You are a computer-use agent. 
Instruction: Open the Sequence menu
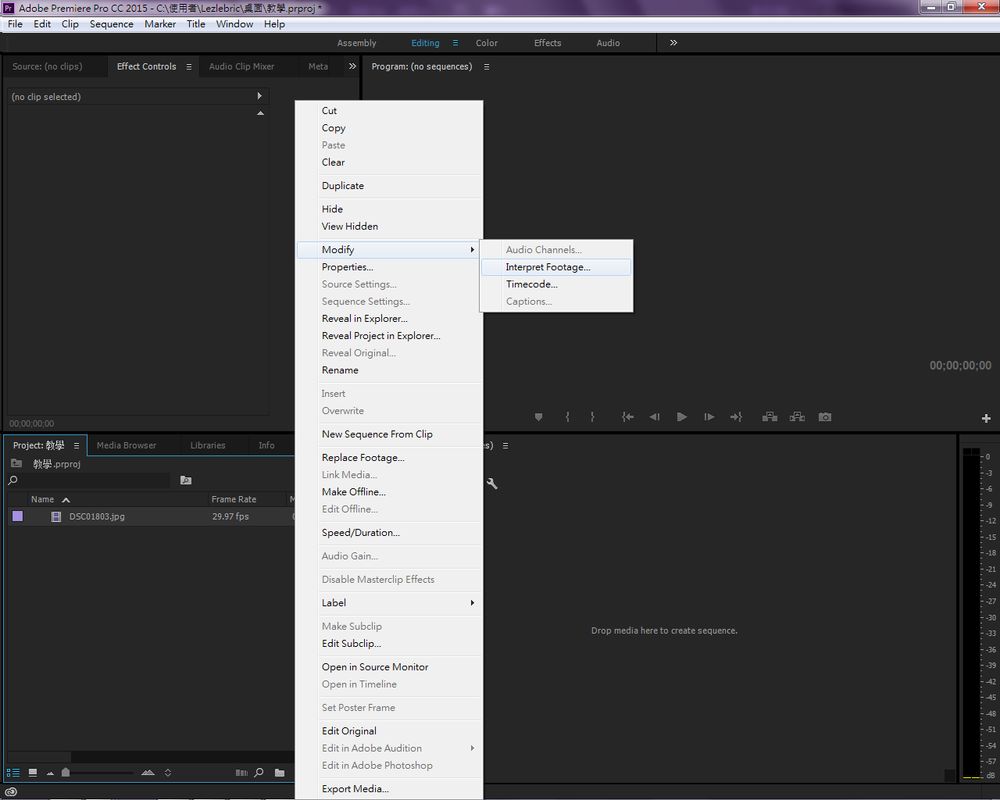[112, 24]
